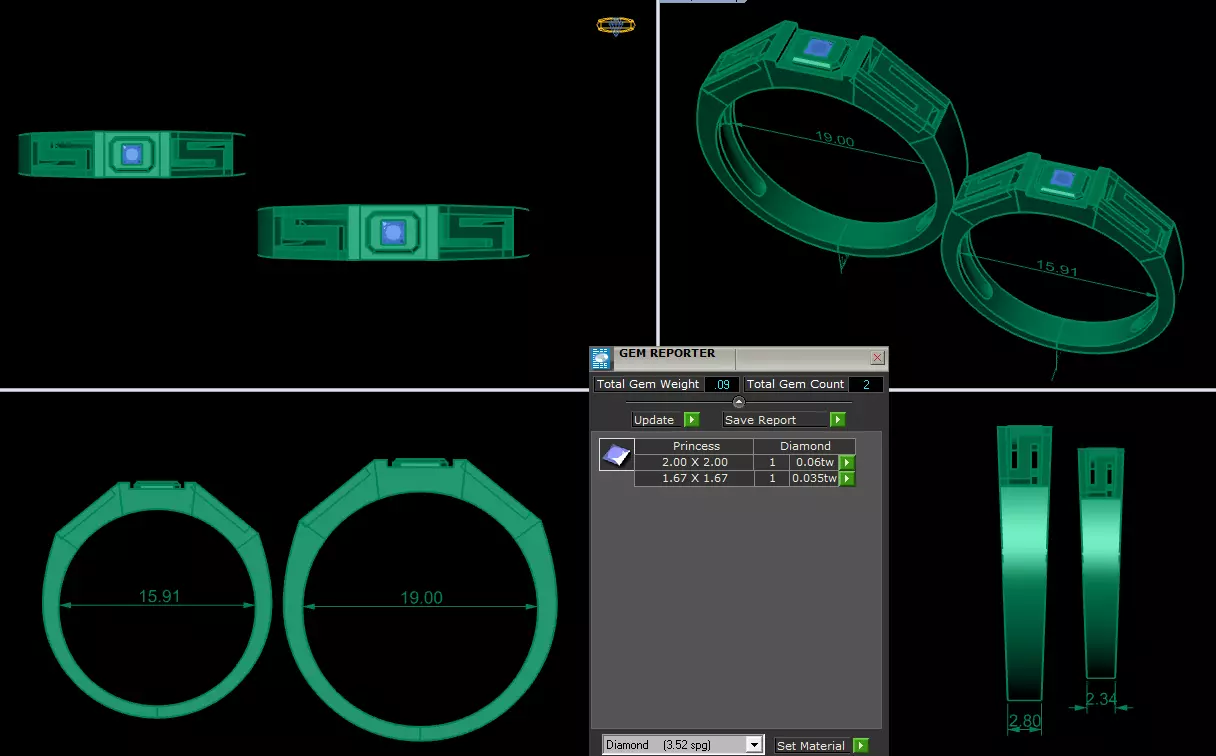Click the green arrow next to Update

click(691, 420)
